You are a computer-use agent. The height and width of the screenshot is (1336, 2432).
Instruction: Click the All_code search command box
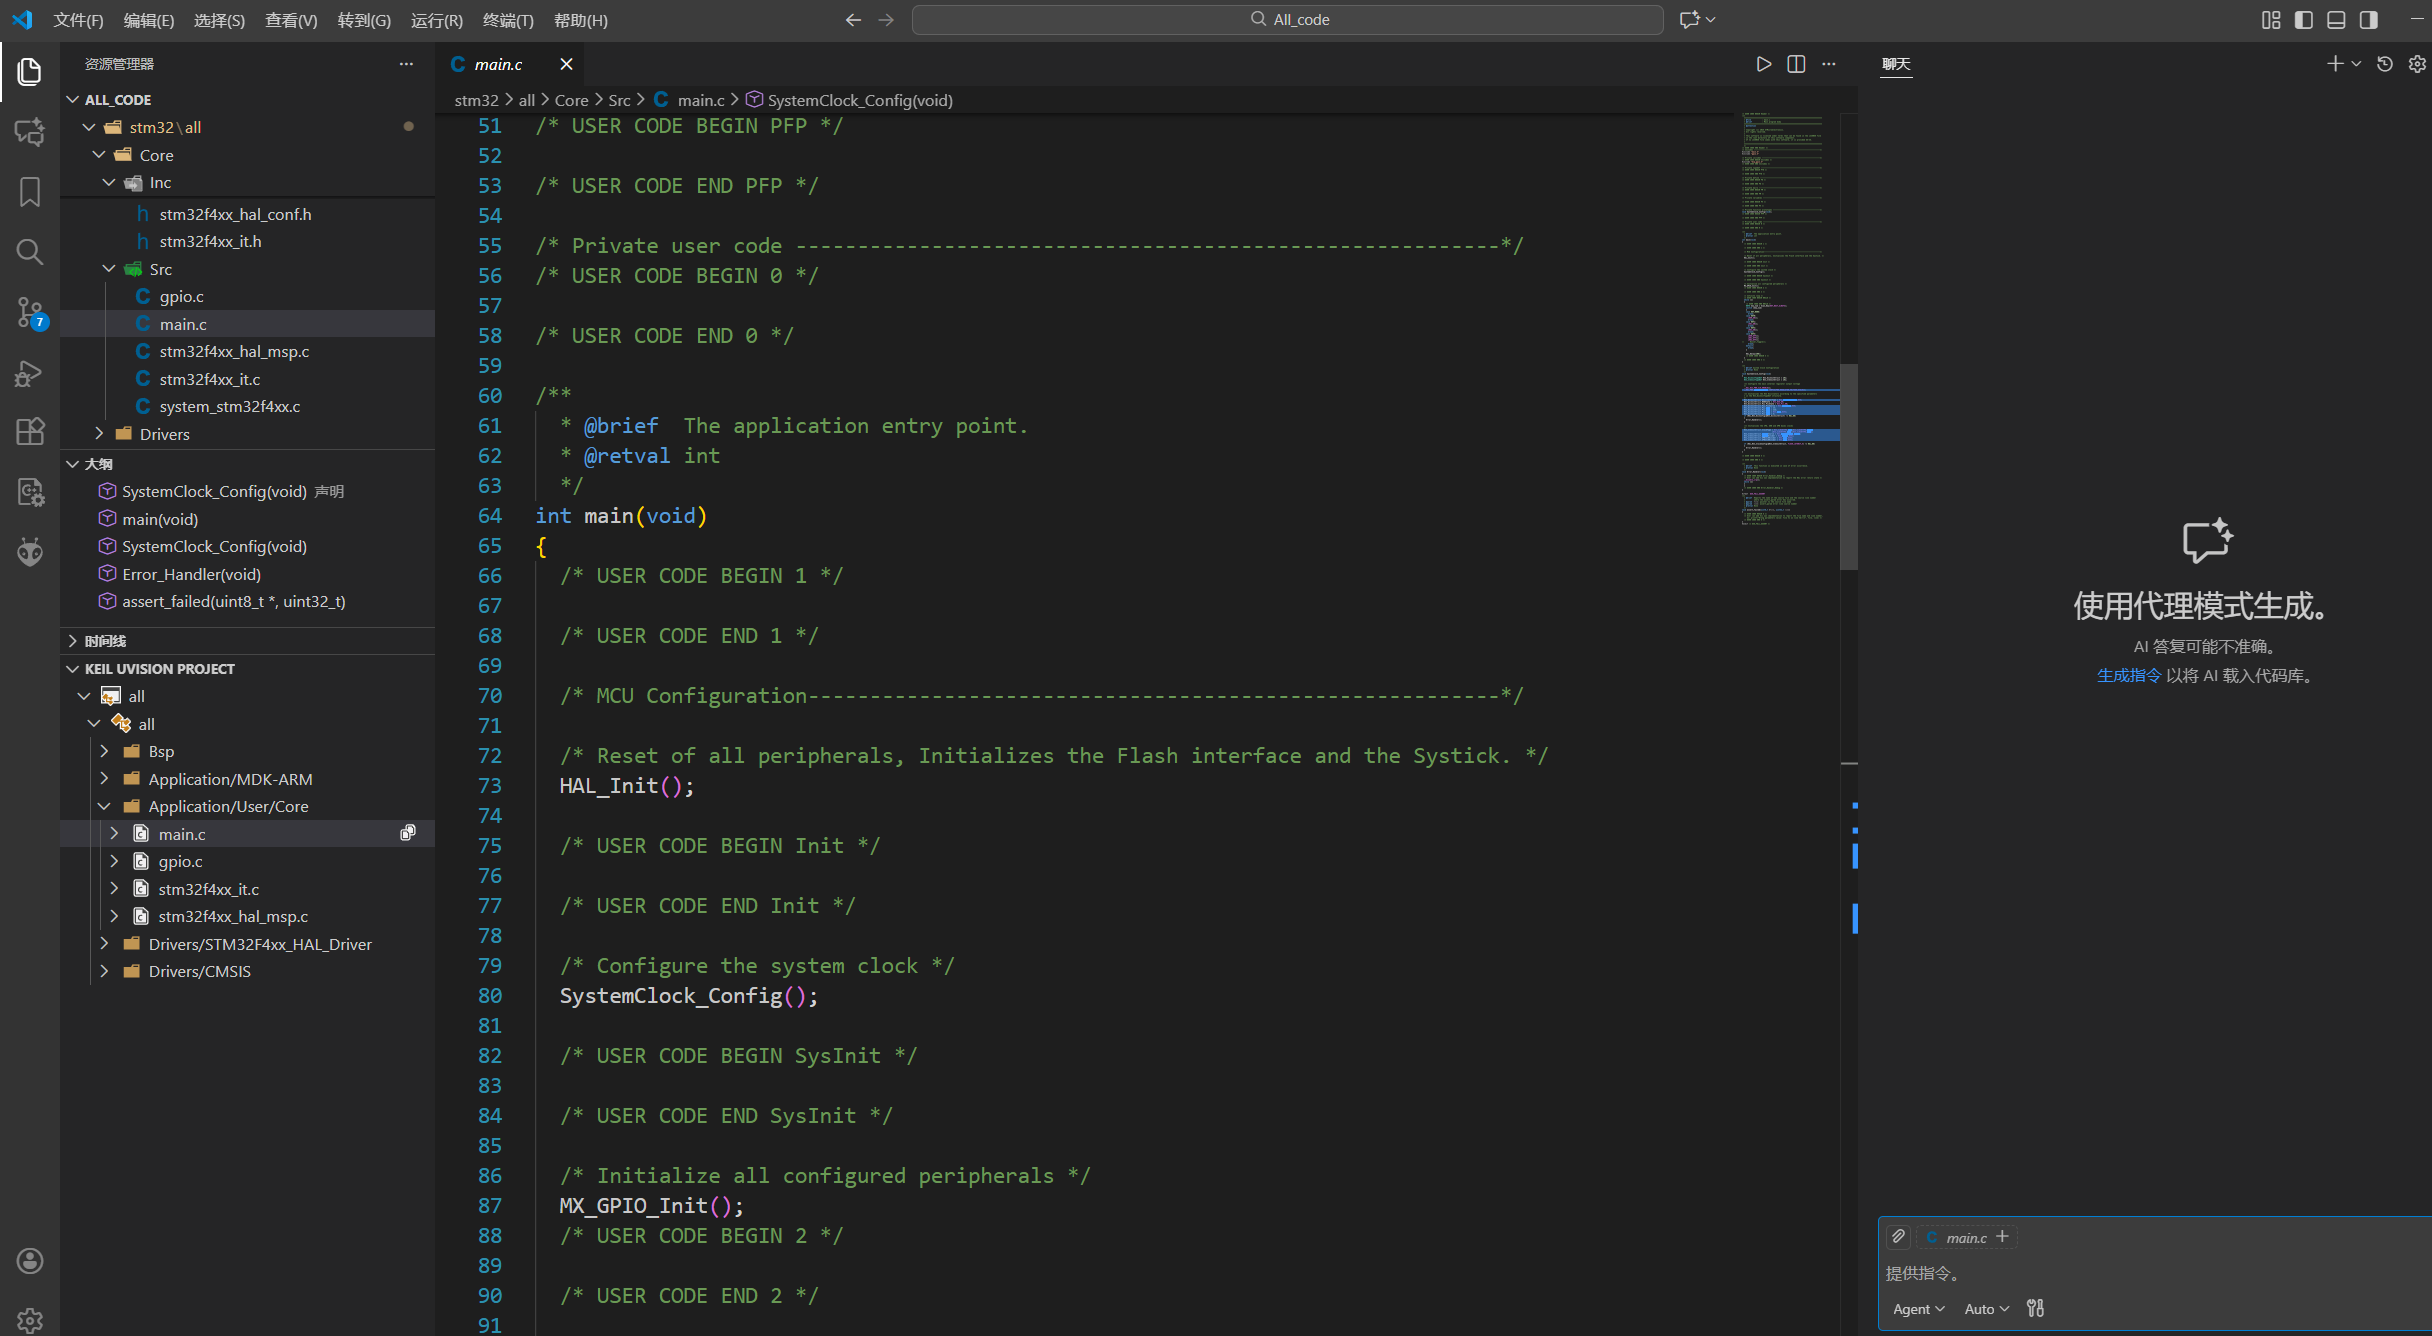click(x=1288, y=20)
